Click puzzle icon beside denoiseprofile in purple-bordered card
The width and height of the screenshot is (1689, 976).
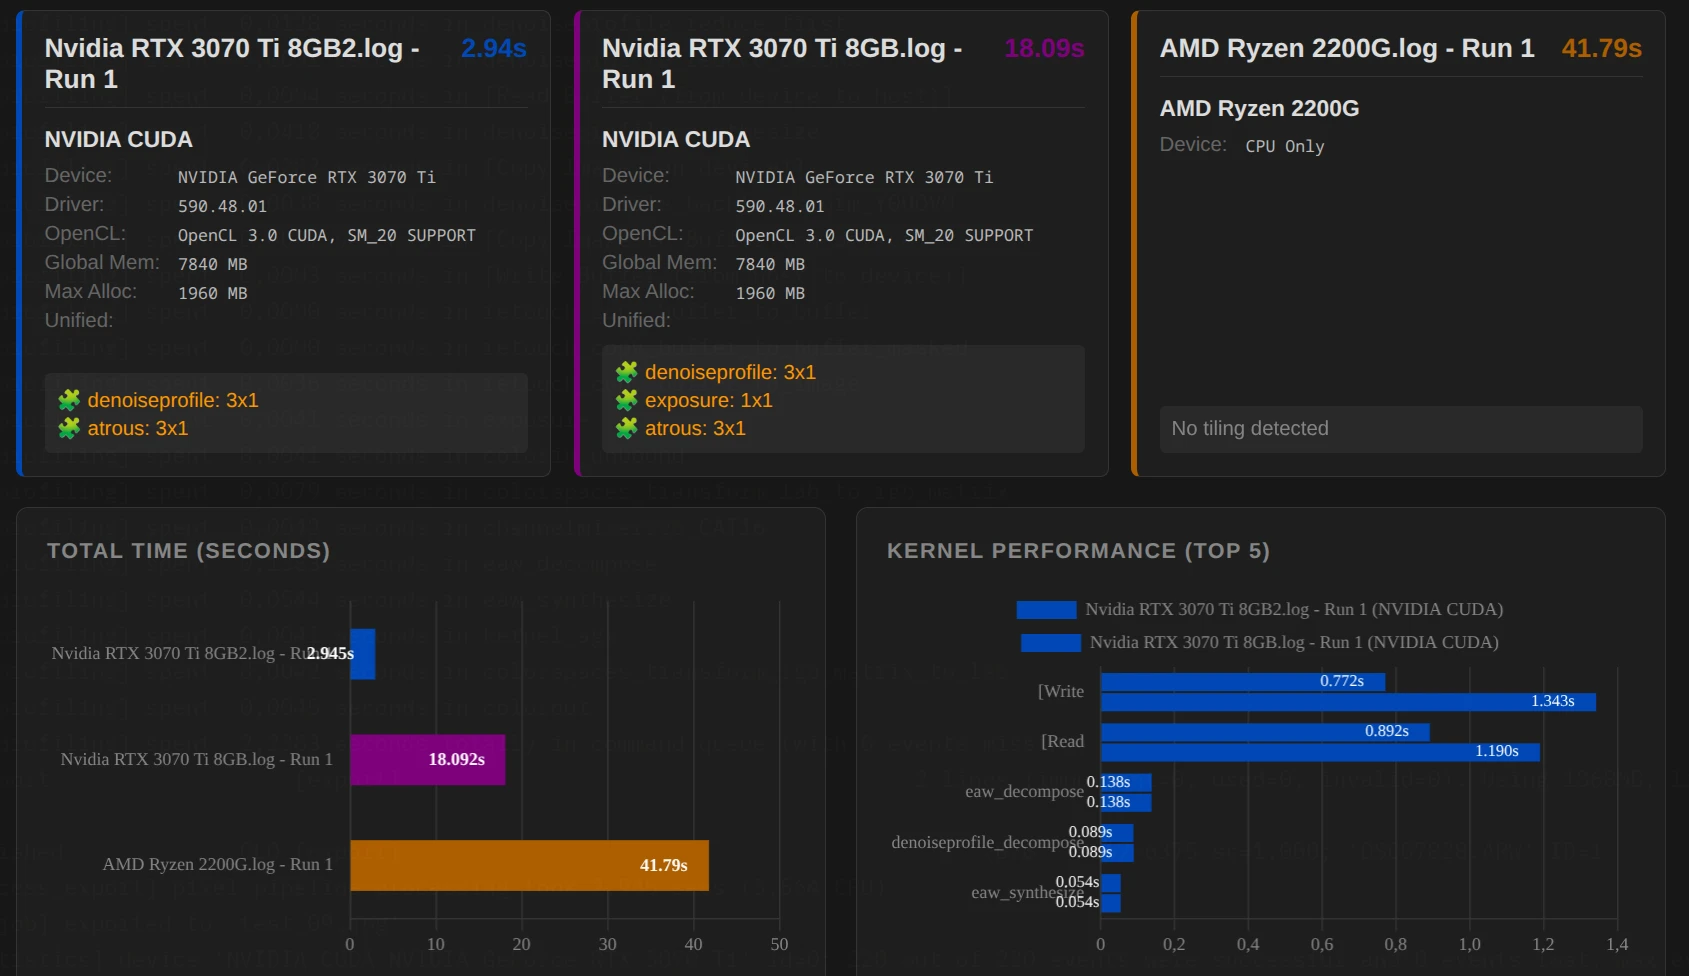tap(627, 372)
